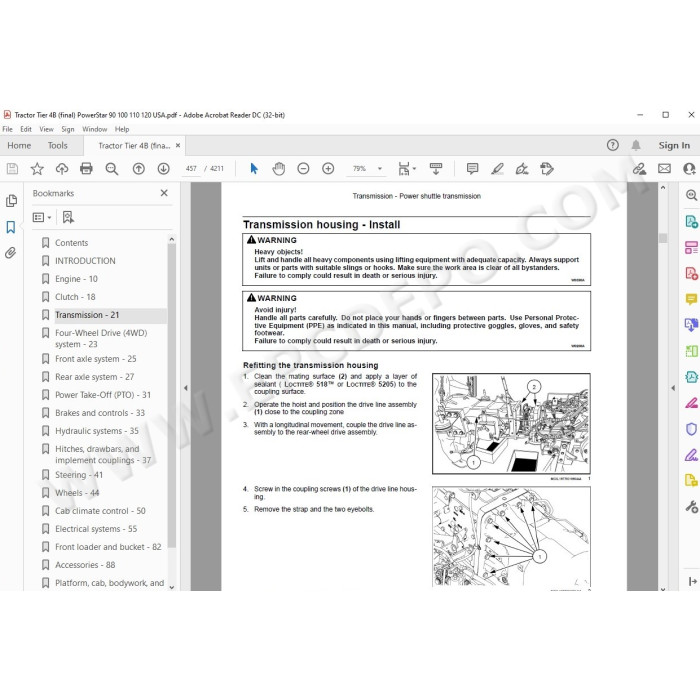Select the arrow Selection tool
The image size is (700, 700).
click(254, 169)
